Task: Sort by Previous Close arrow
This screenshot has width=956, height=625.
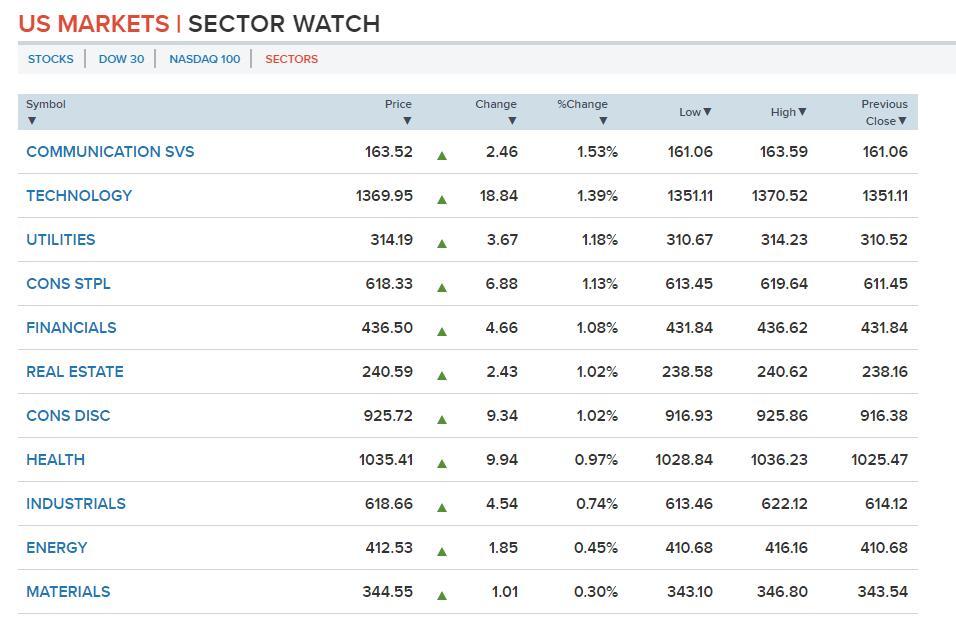Action: click(x=902, y=121)
